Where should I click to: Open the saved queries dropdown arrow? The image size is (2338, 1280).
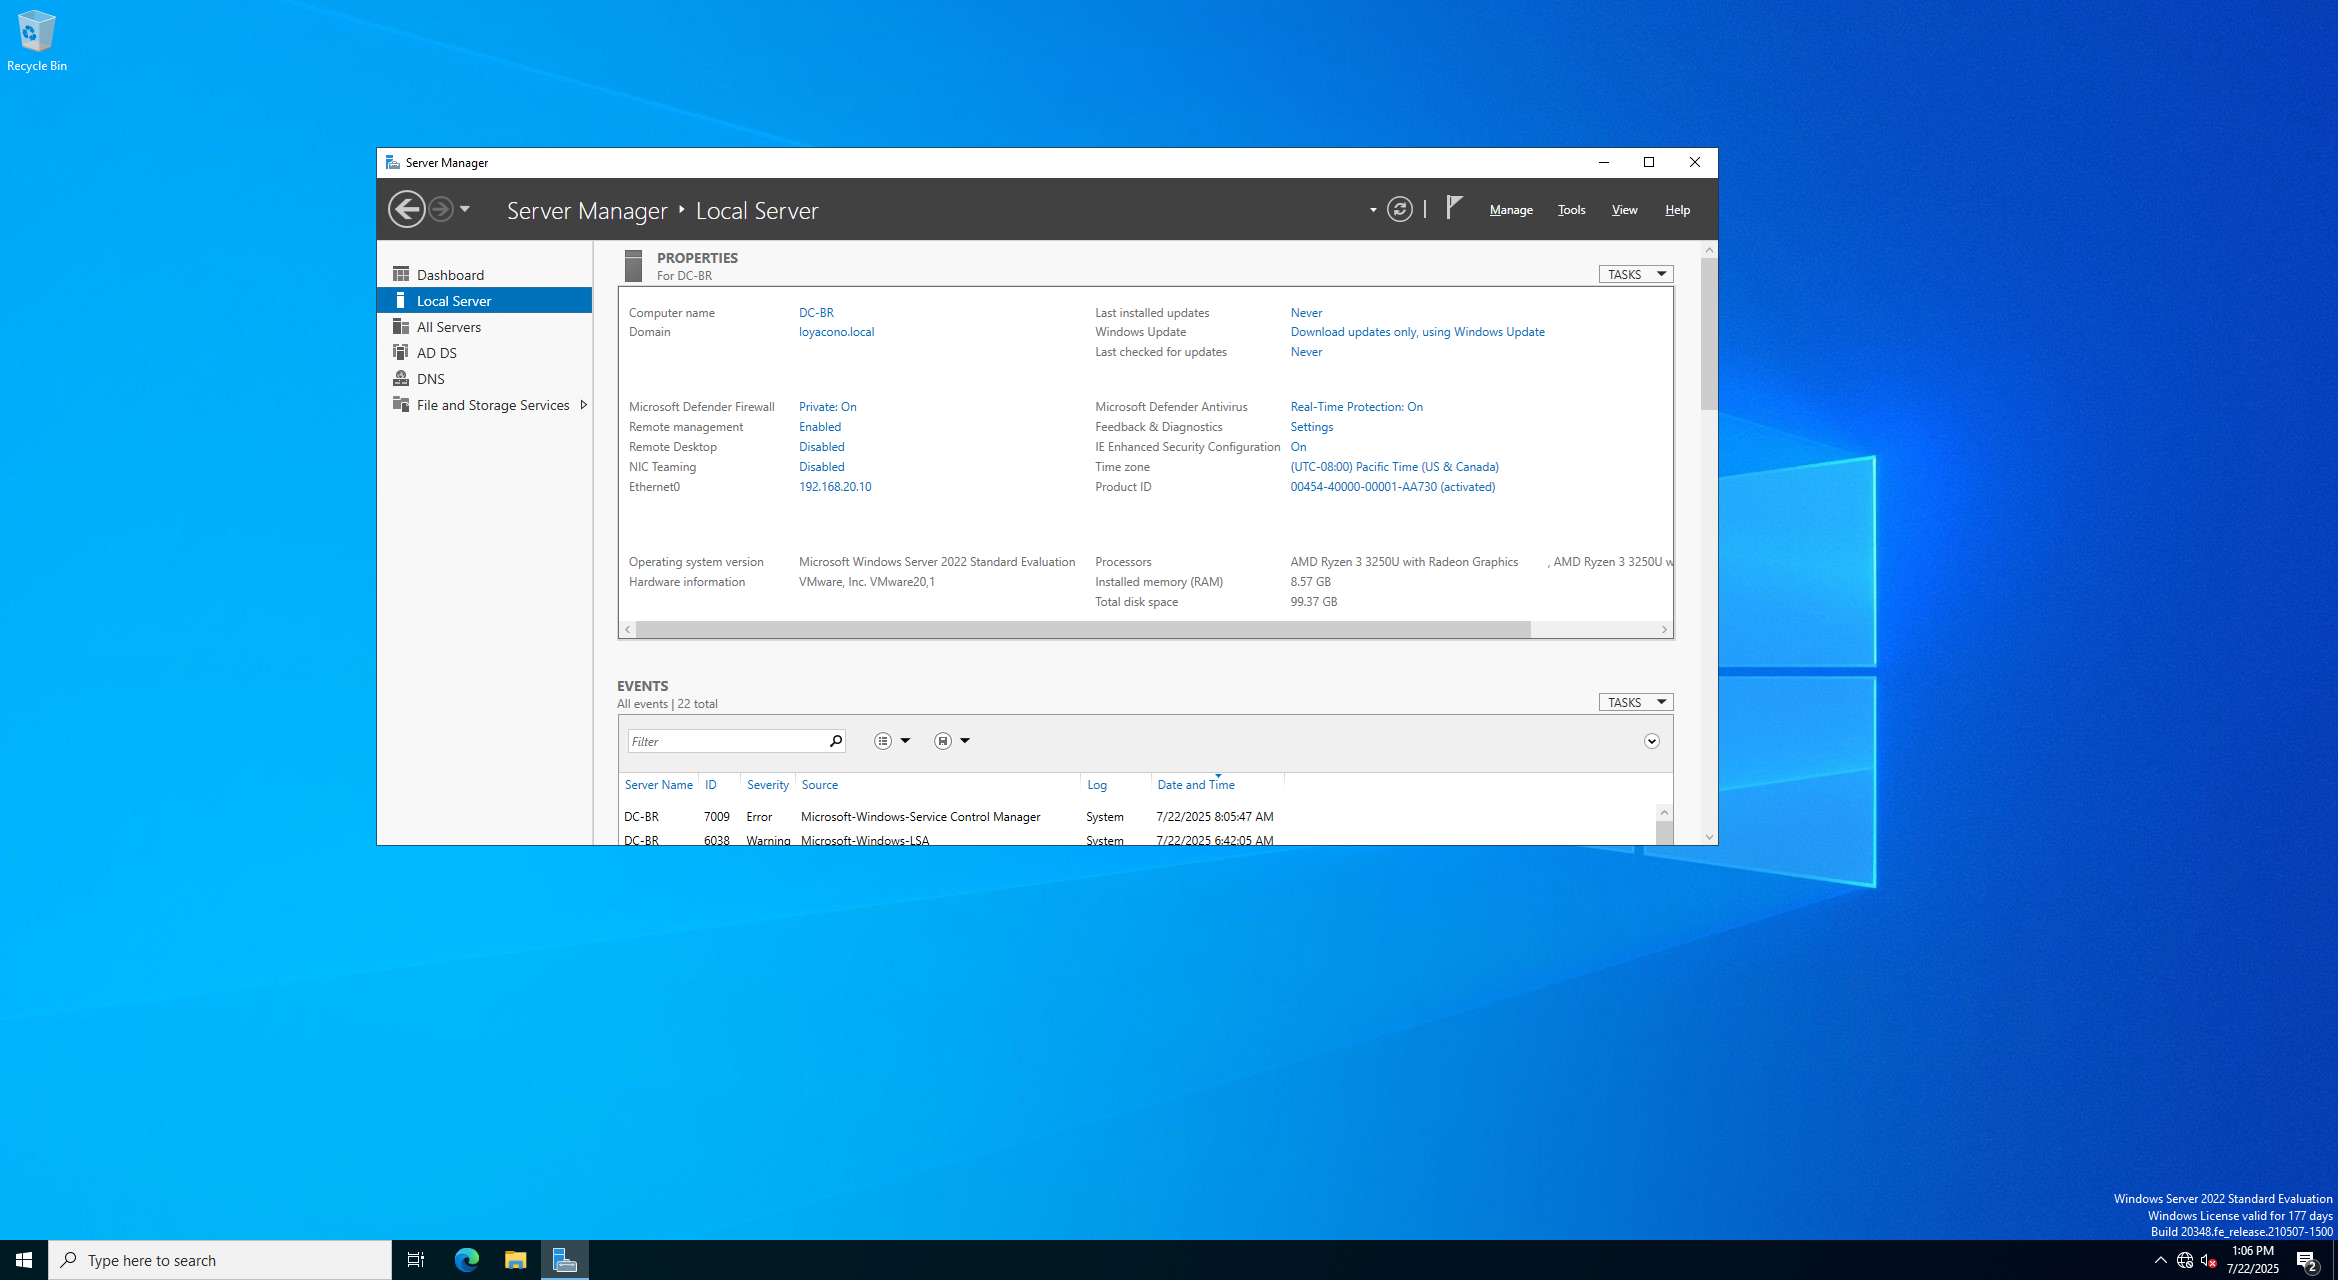[x=965, y=741]
